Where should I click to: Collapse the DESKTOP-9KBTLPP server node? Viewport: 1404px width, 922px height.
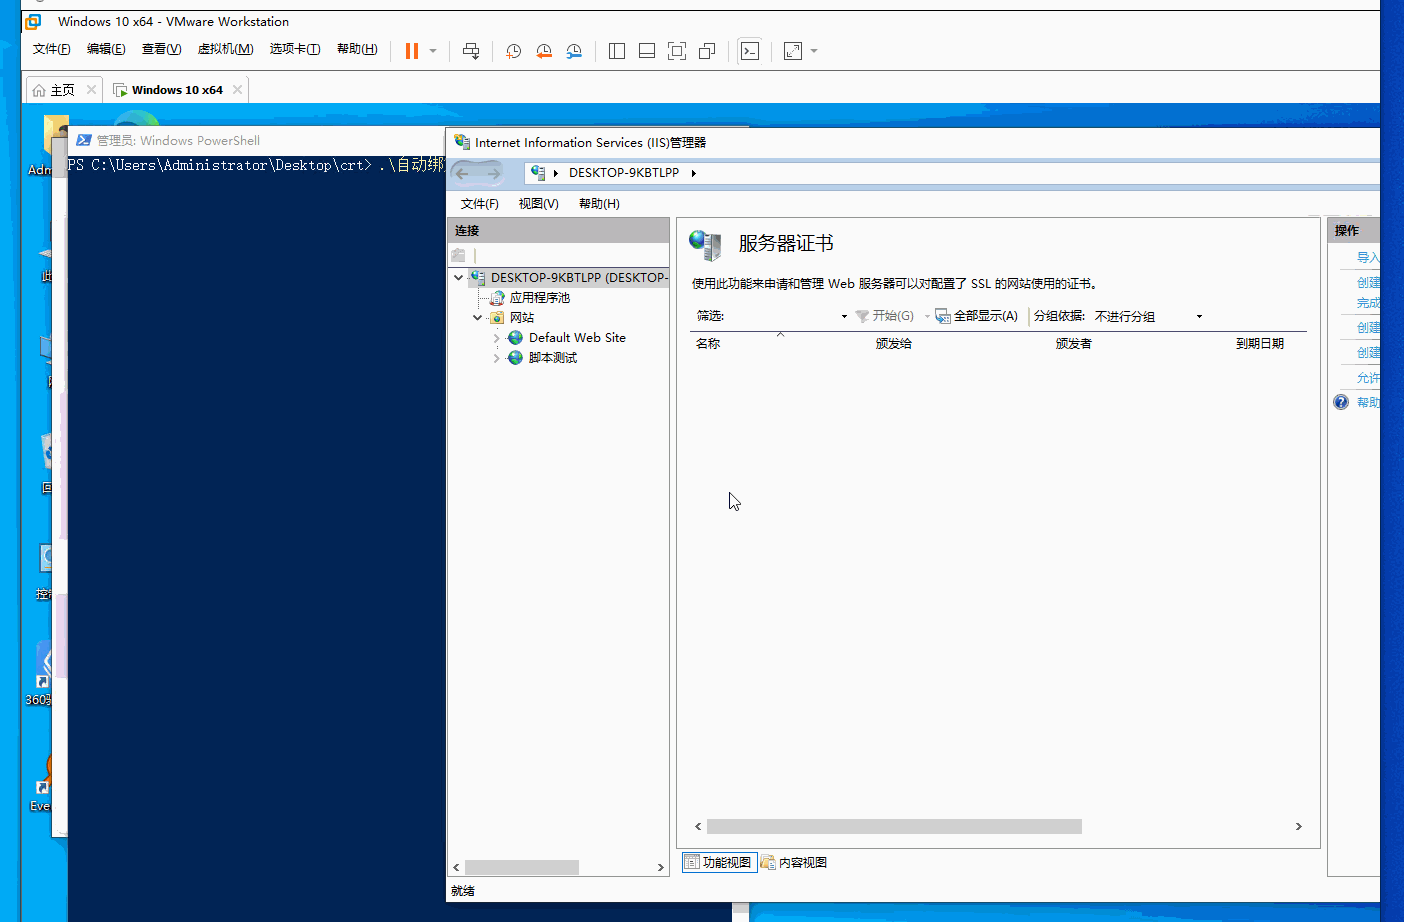459,278
